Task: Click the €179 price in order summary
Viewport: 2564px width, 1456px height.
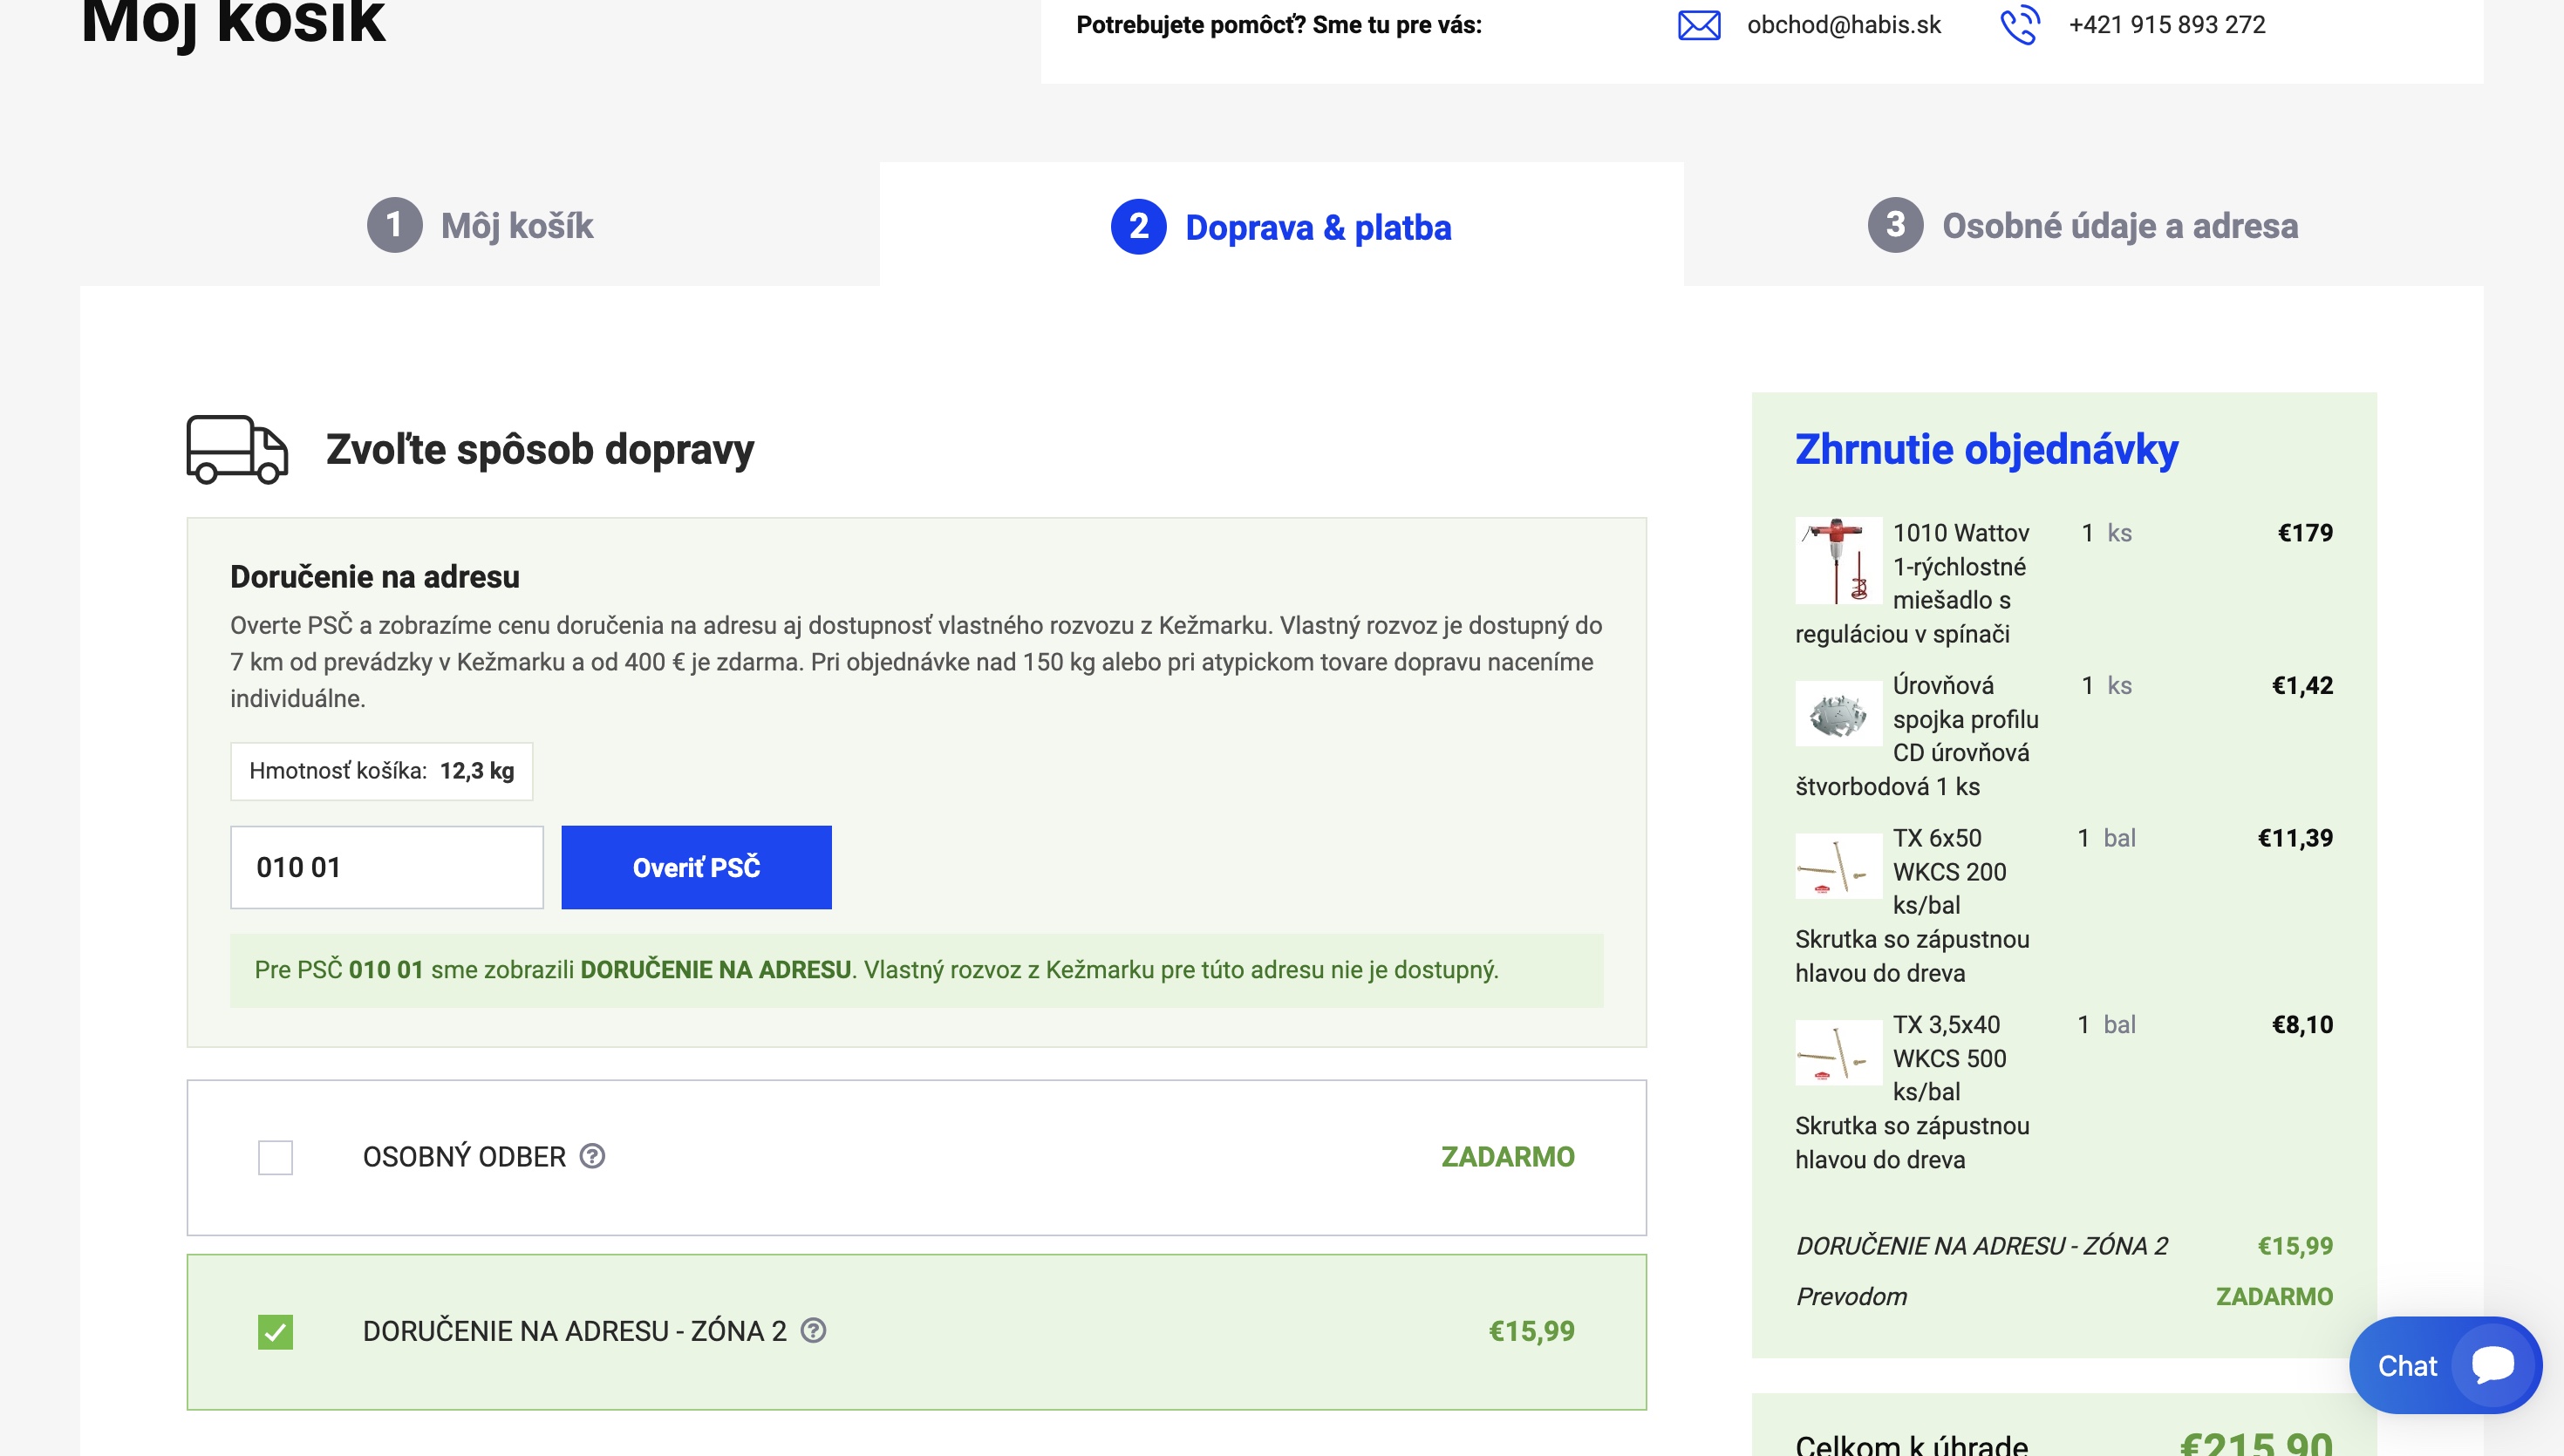Action: point(2305,533)
